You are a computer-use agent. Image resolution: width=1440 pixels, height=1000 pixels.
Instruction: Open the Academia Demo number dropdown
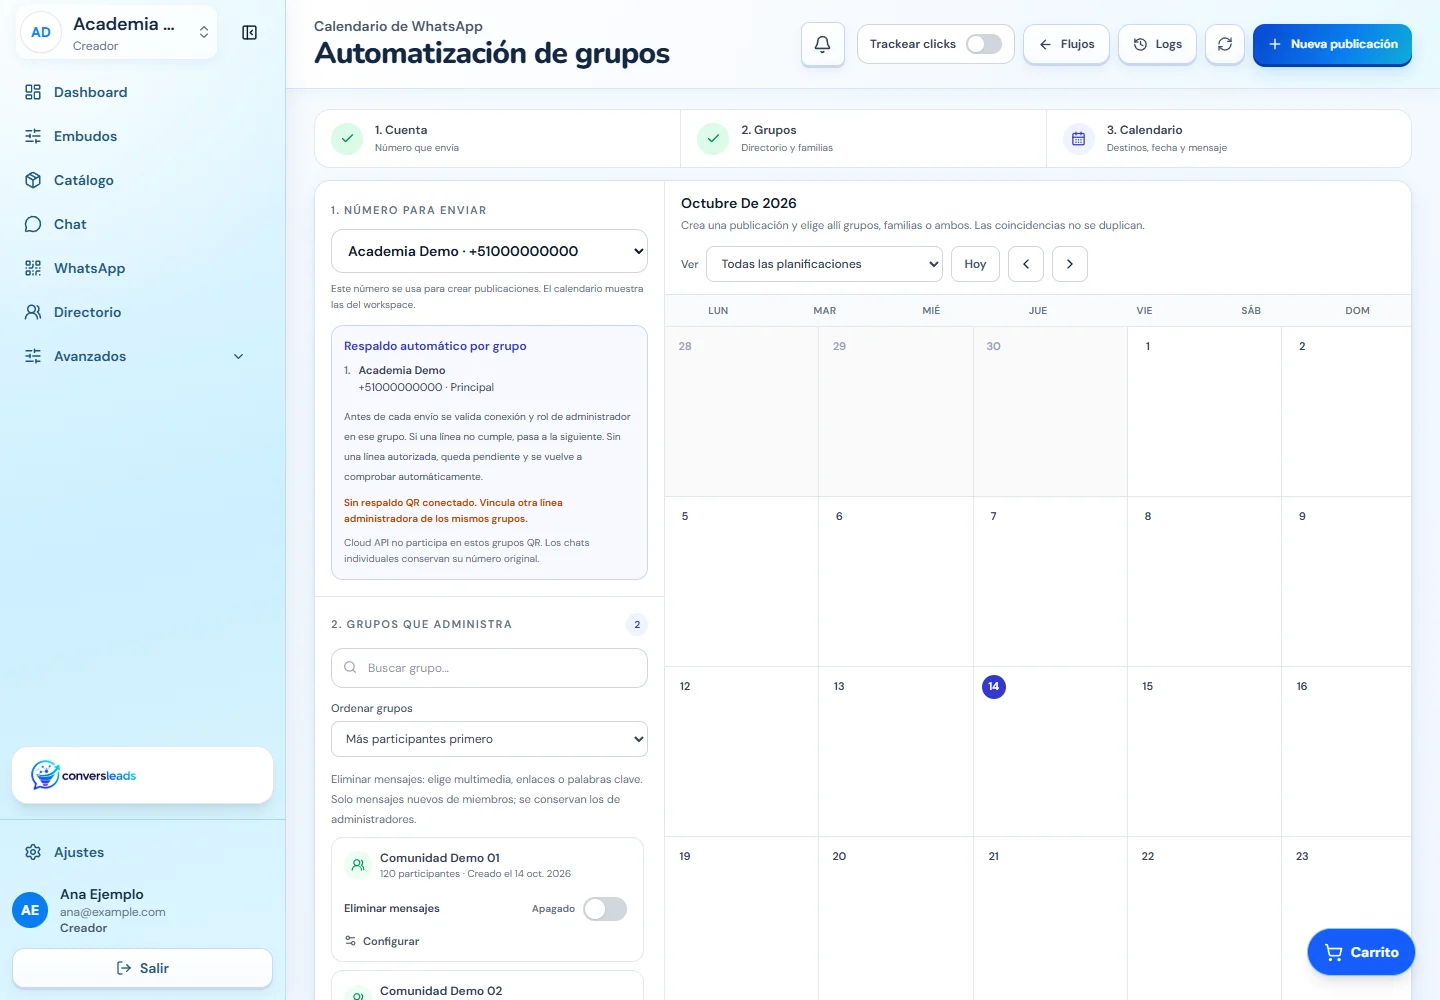point(489,251)
